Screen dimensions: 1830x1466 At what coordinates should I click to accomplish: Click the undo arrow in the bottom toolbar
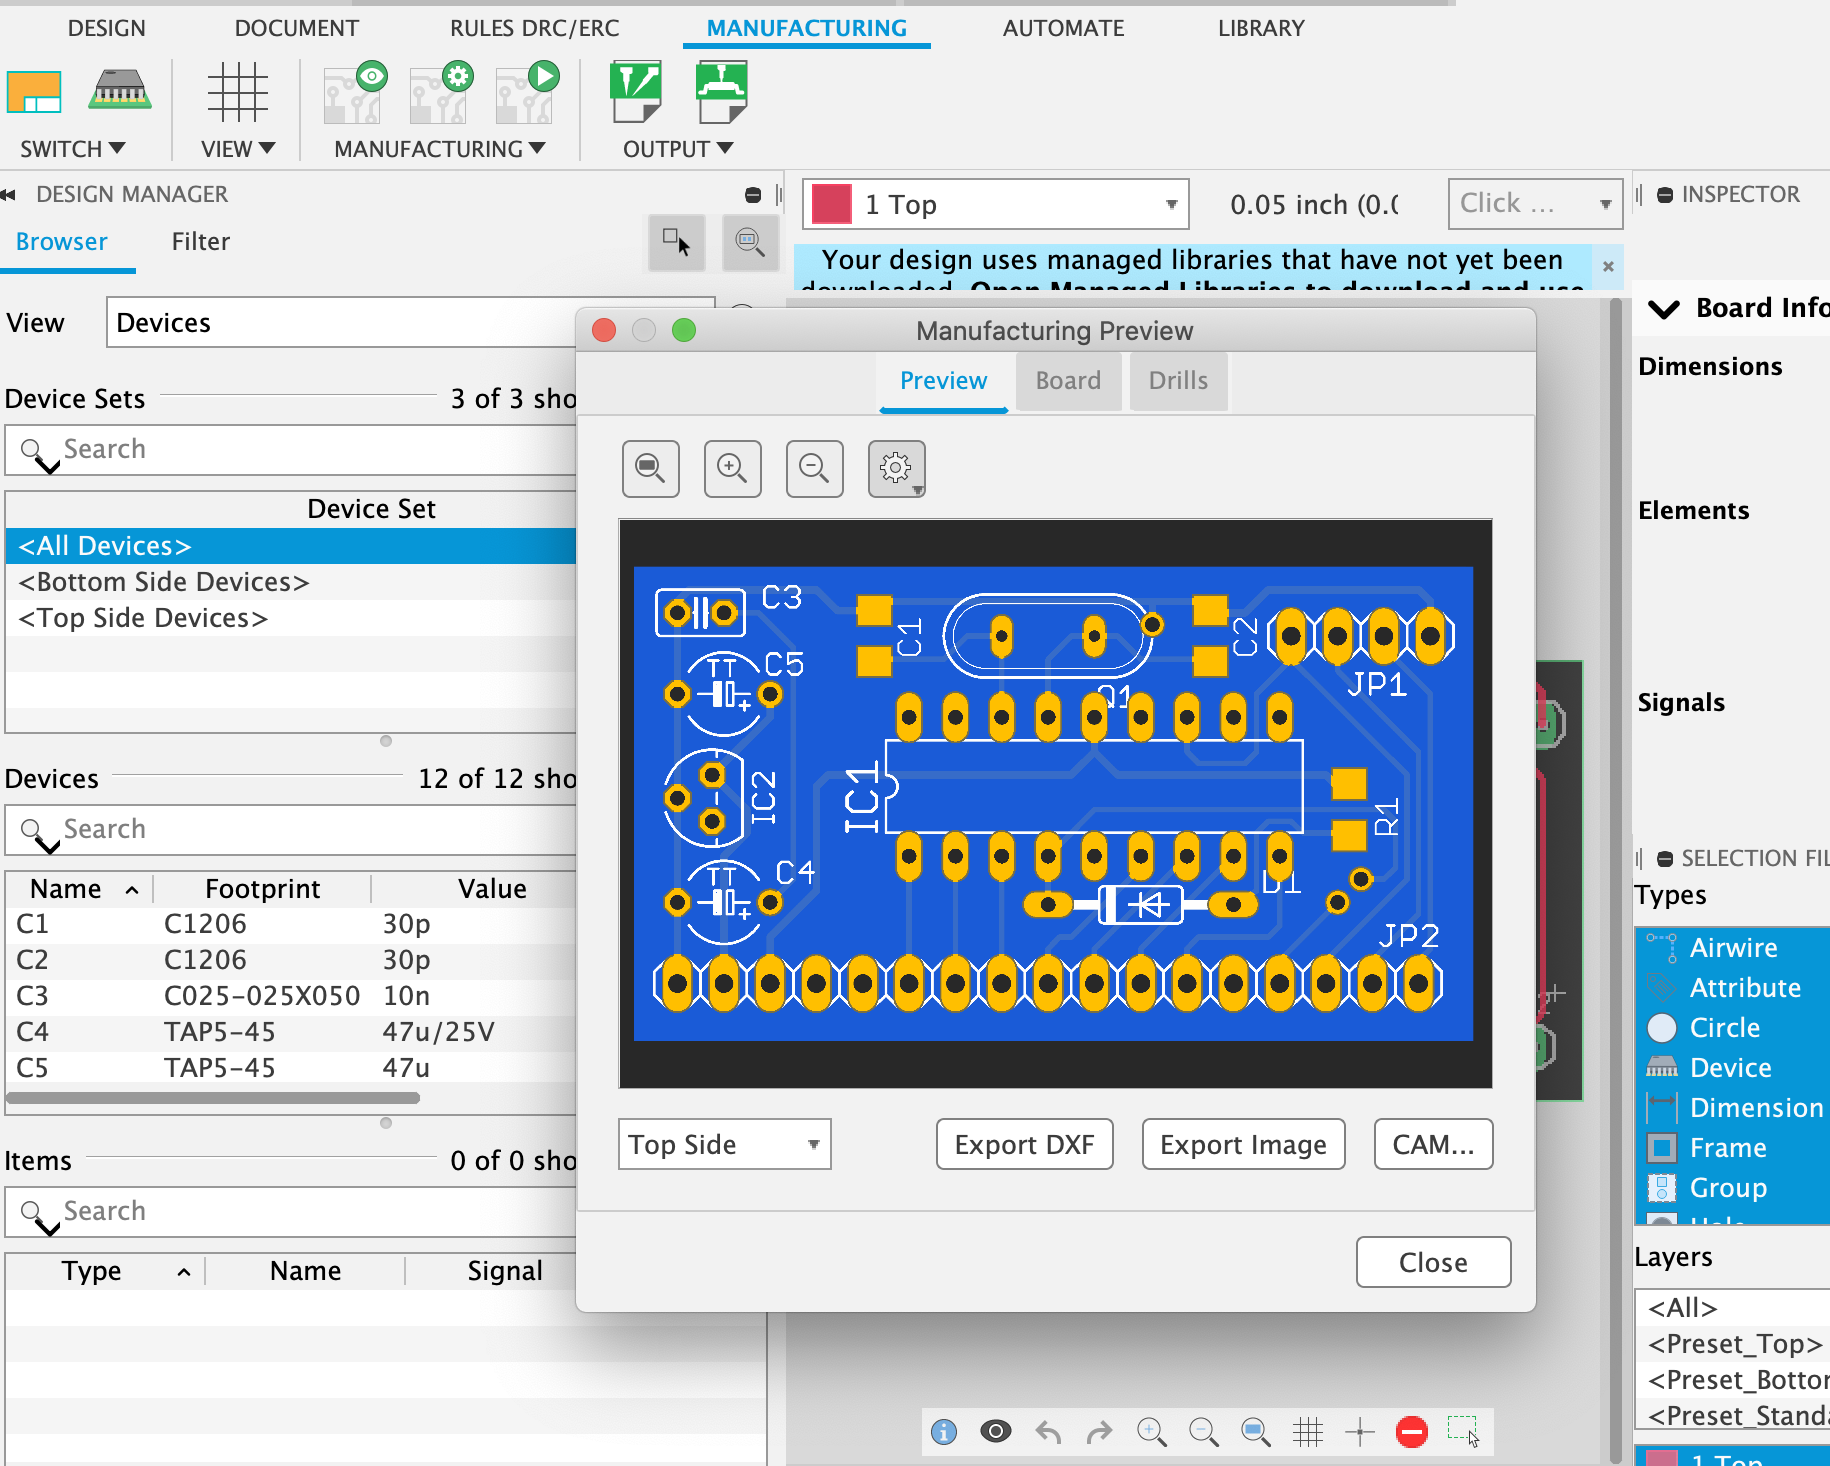pyautogui.click(x=1048, y=1432)
